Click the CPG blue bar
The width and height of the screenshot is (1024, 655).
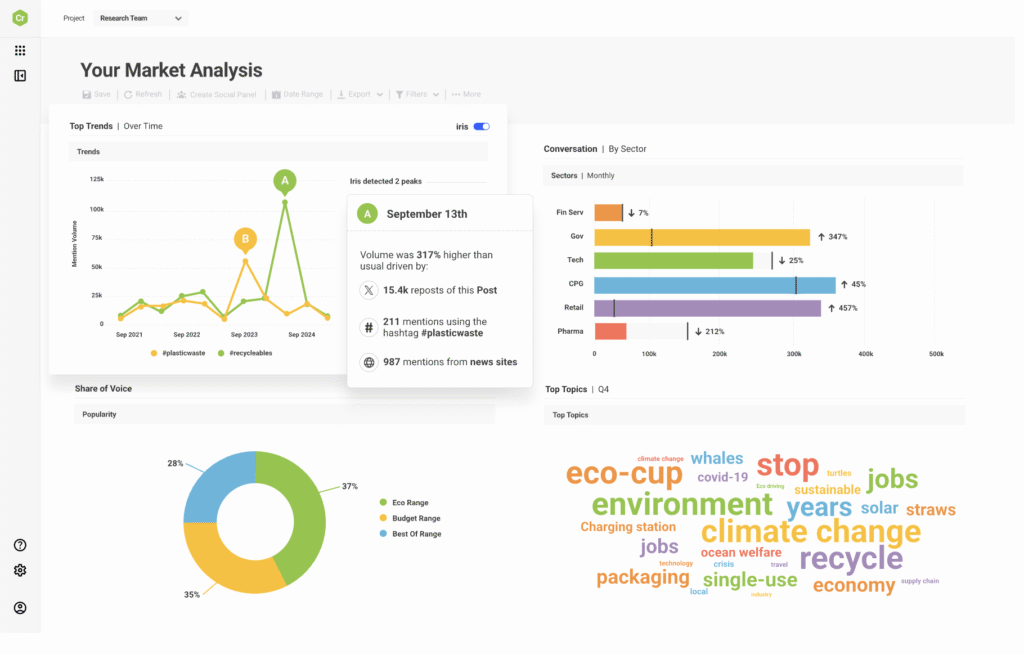[715, 285]
